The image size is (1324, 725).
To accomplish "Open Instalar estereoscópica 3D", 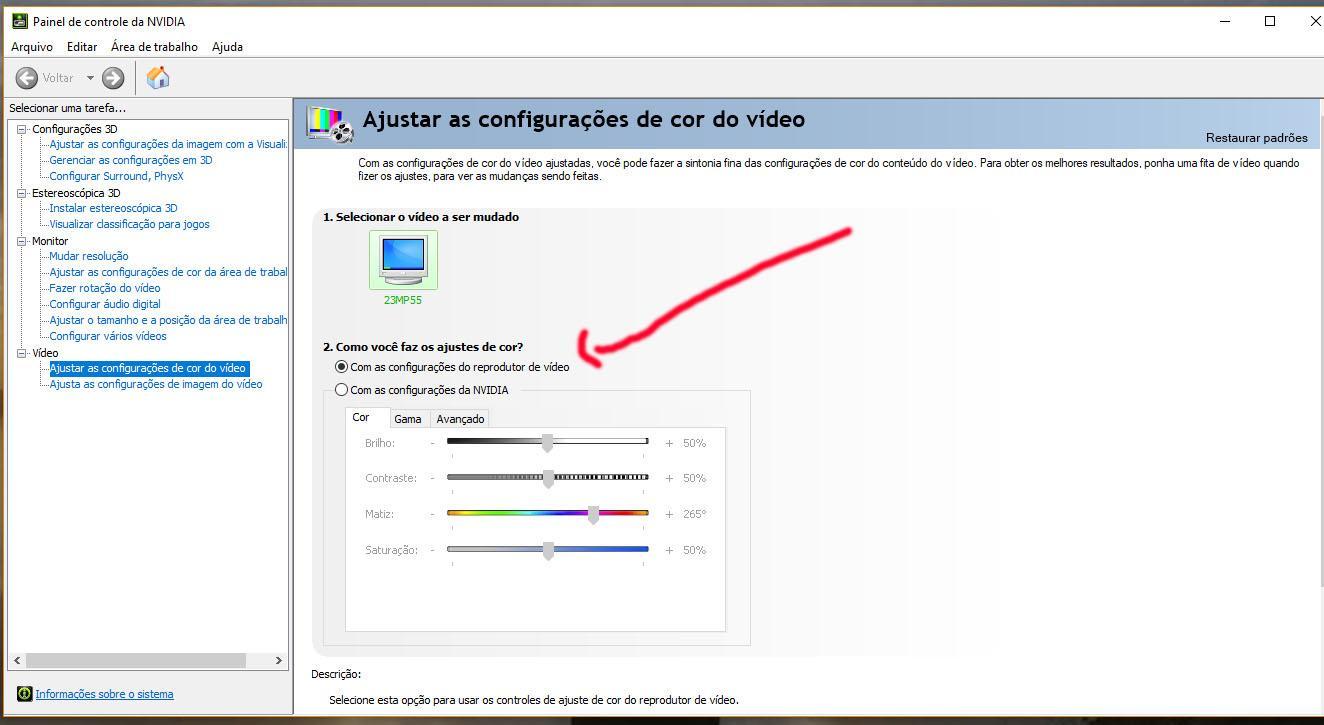I will click(113, 208).
